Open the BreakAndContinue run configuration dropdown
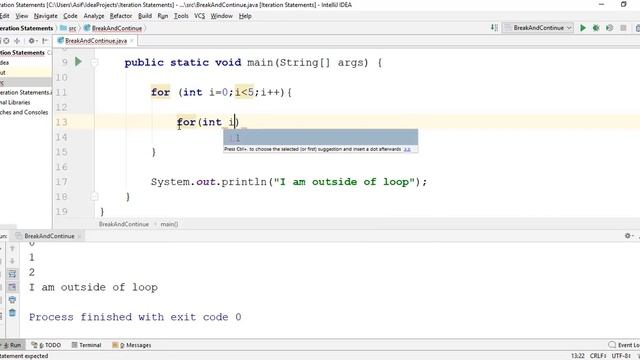This screenshot has width=640, height=360. pyautogui.click(x=538, y=28)
